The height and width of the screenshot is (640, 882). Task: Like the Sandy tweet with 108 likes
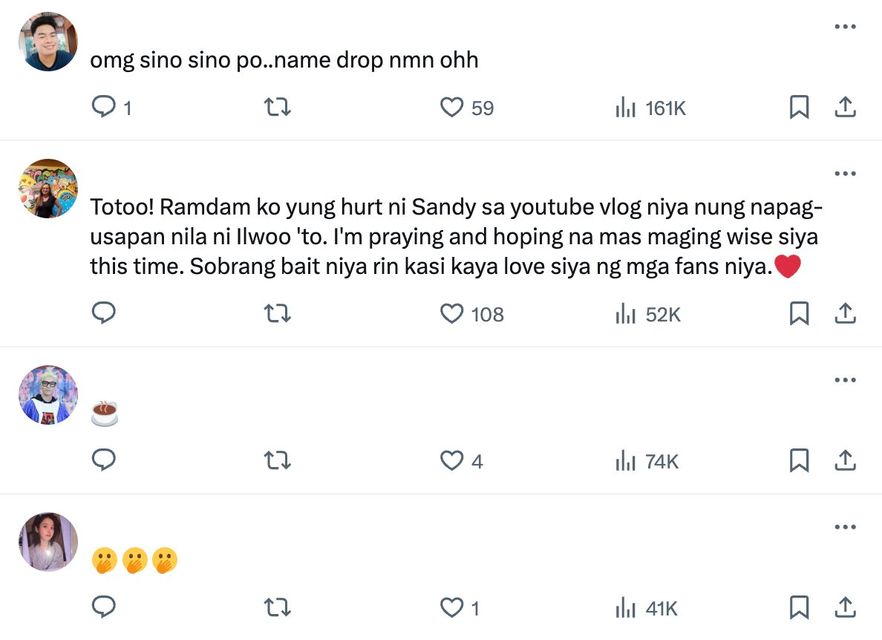click(x=452, y=314)
